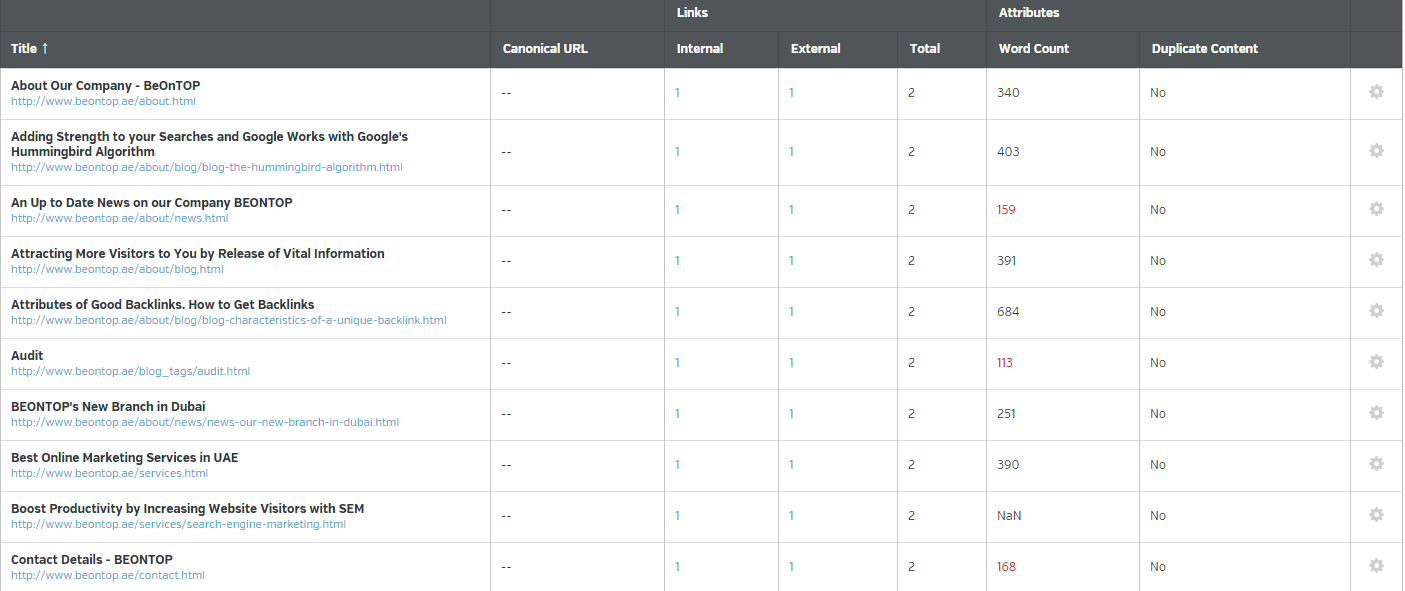Sort by Internal links column
Screen dimensions: 1405x591
coord(700,48)
